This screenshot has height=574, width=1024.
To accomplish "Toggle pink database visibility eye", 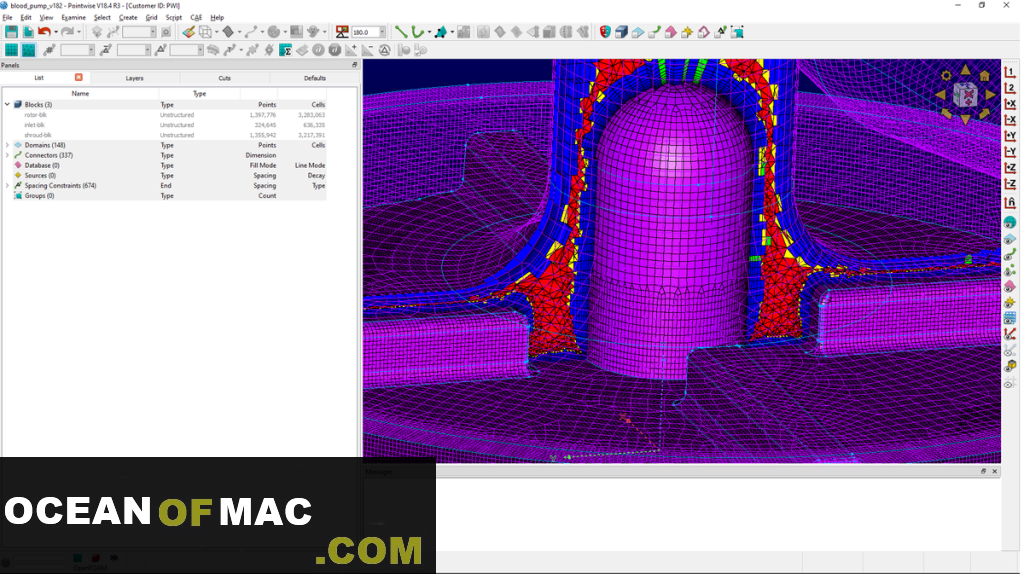I will pyautogui.click(x=1010, y=287).
